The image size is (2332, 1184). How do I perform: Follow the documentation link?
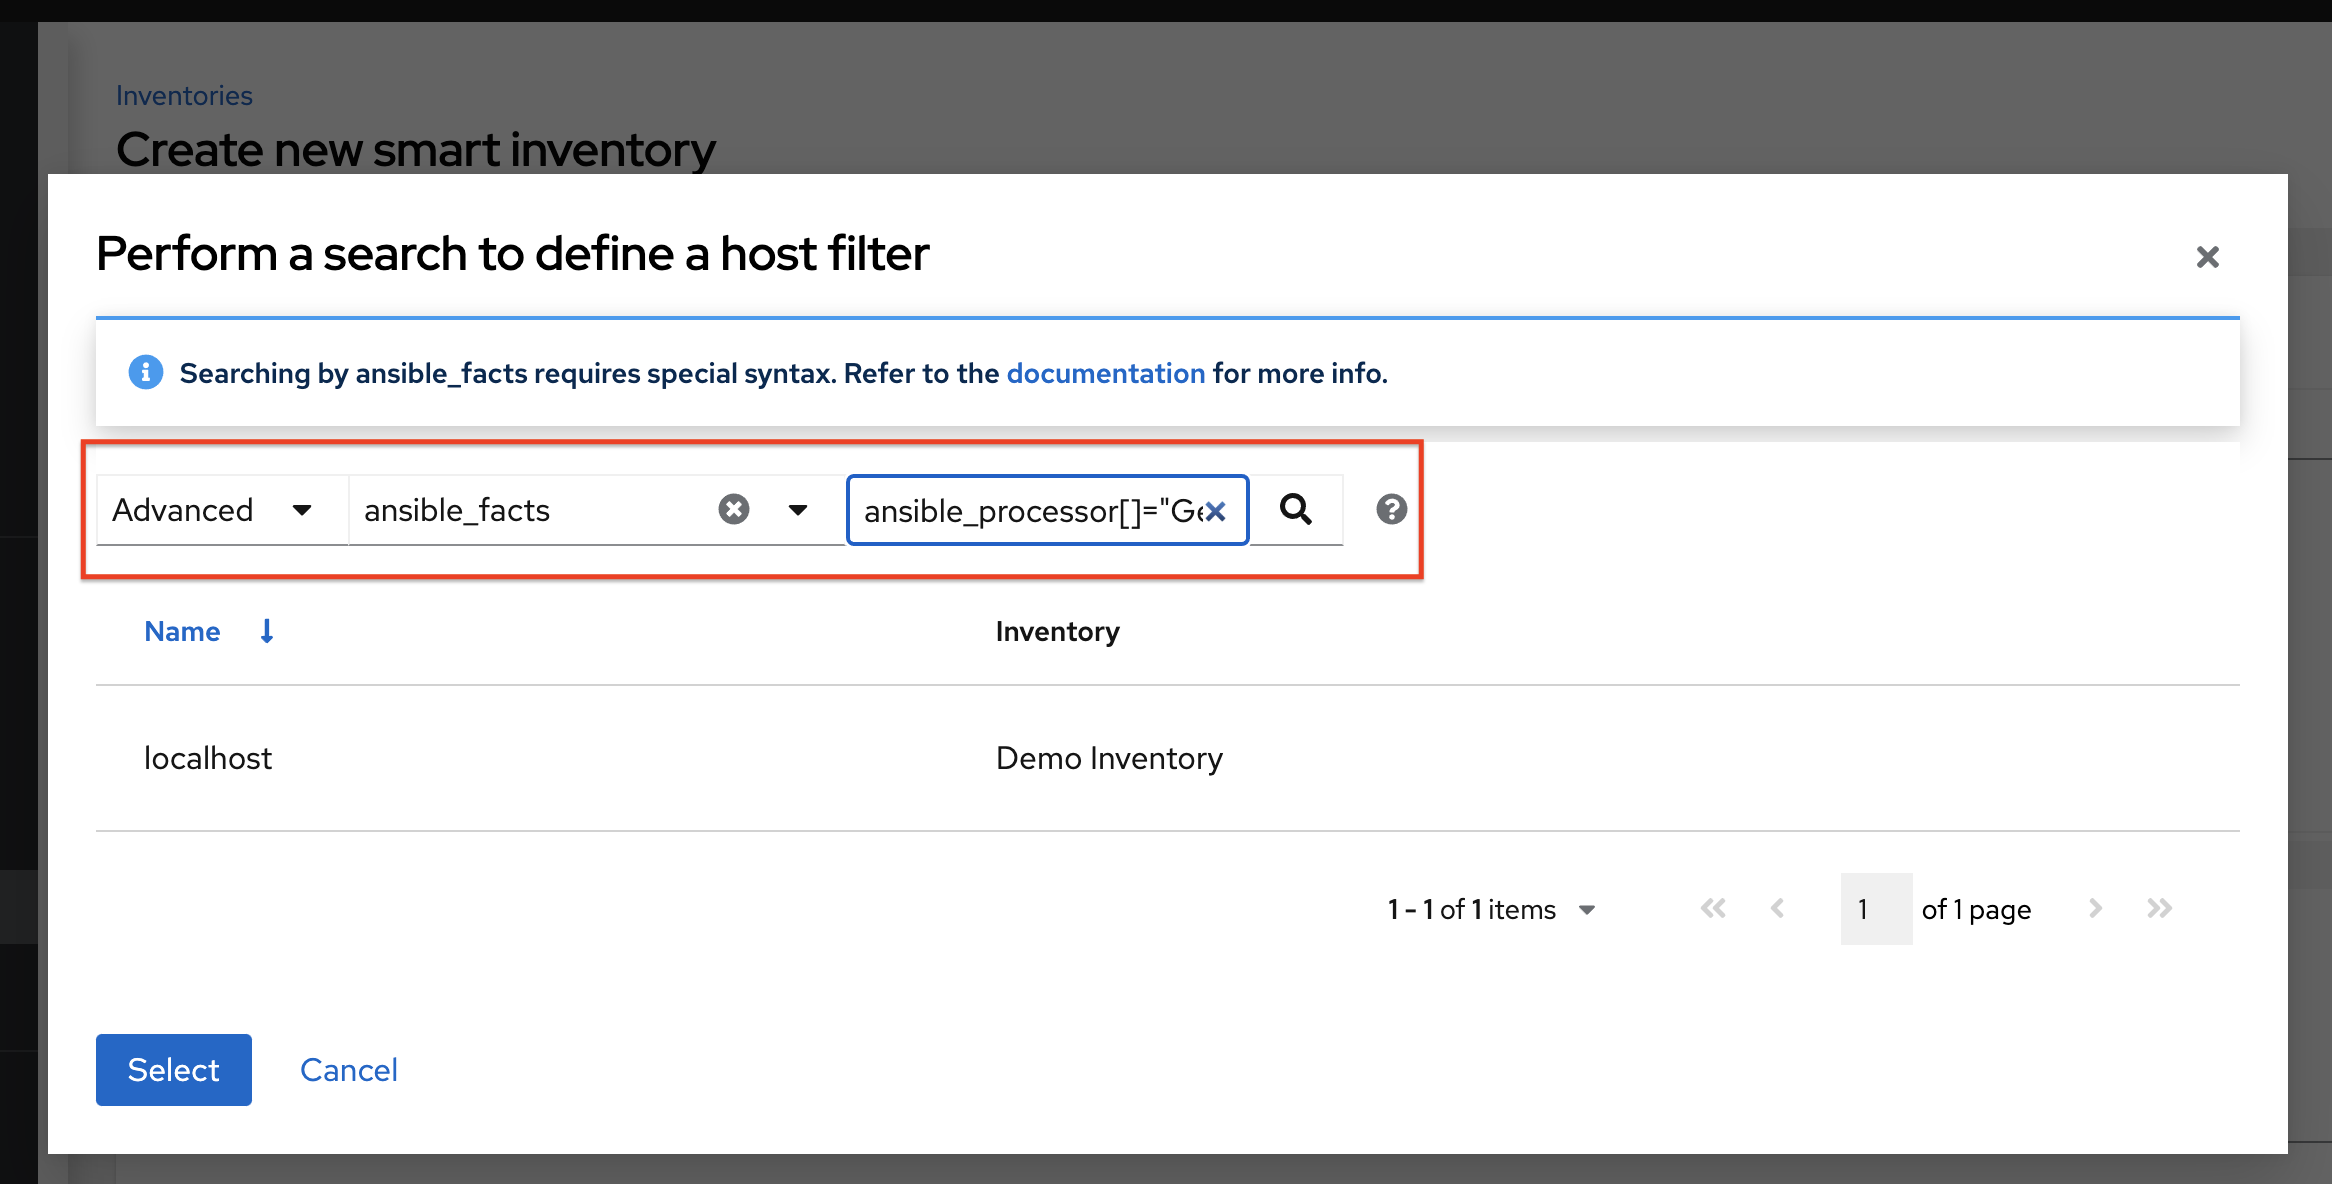coord(1105,373)
